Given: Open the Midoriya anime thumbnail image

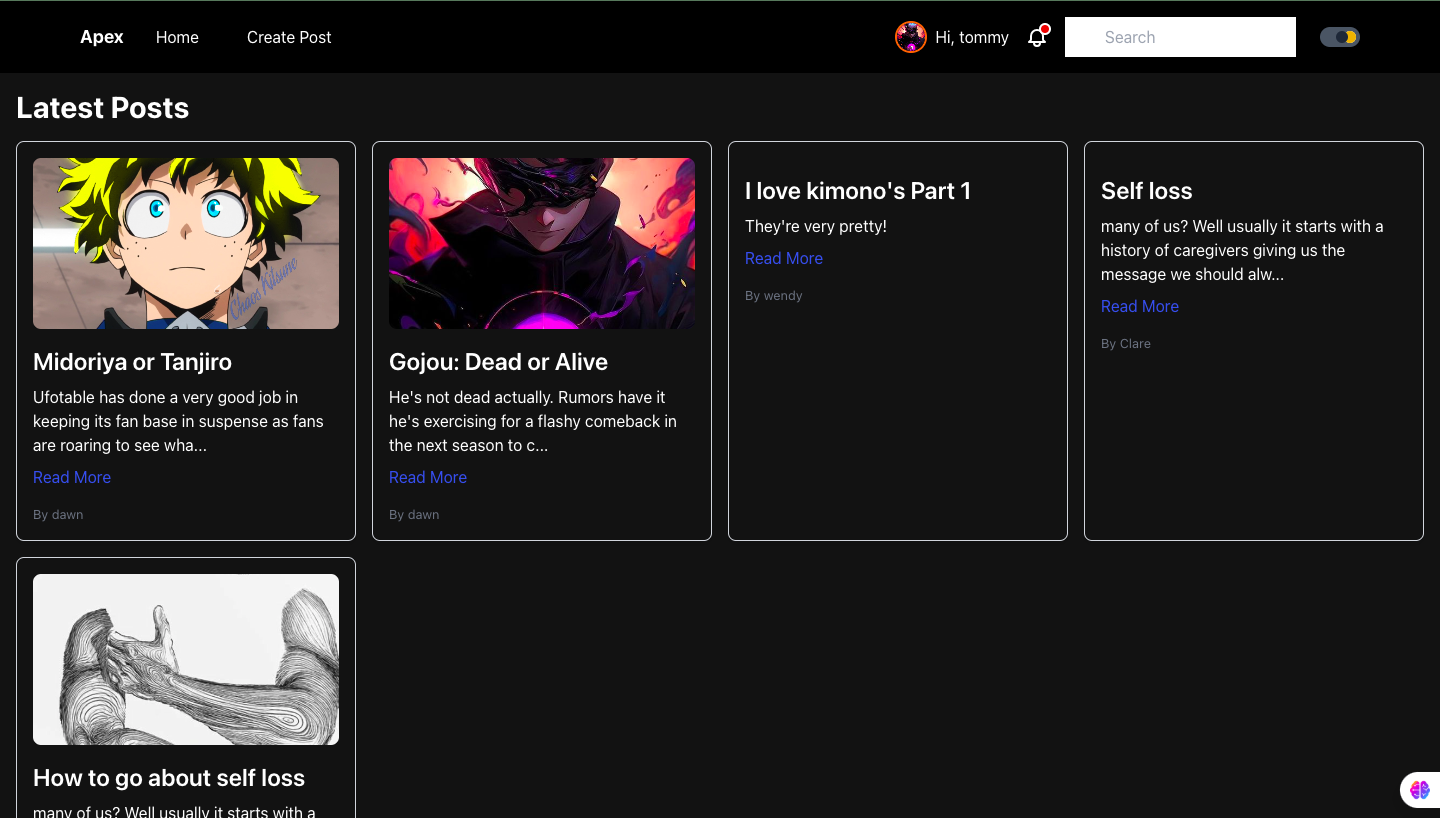Looking at the screenshot, I should tap(186, 243).
